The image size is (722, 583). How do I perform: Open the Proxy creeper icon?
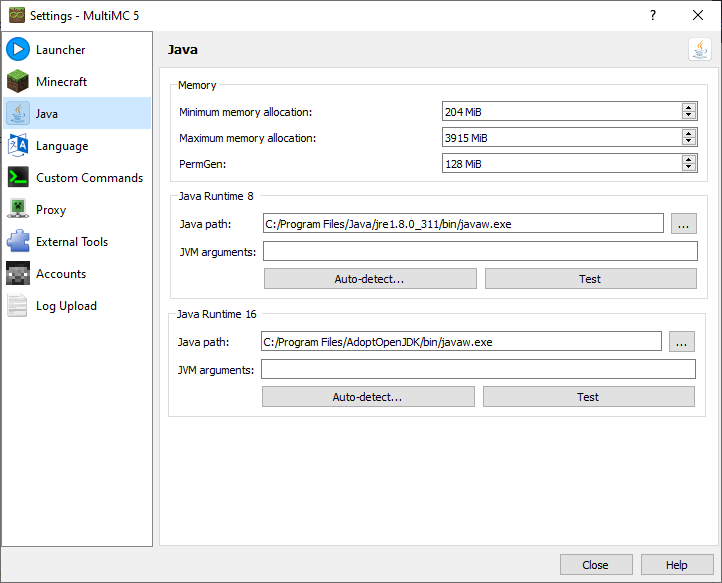point(18,210)
